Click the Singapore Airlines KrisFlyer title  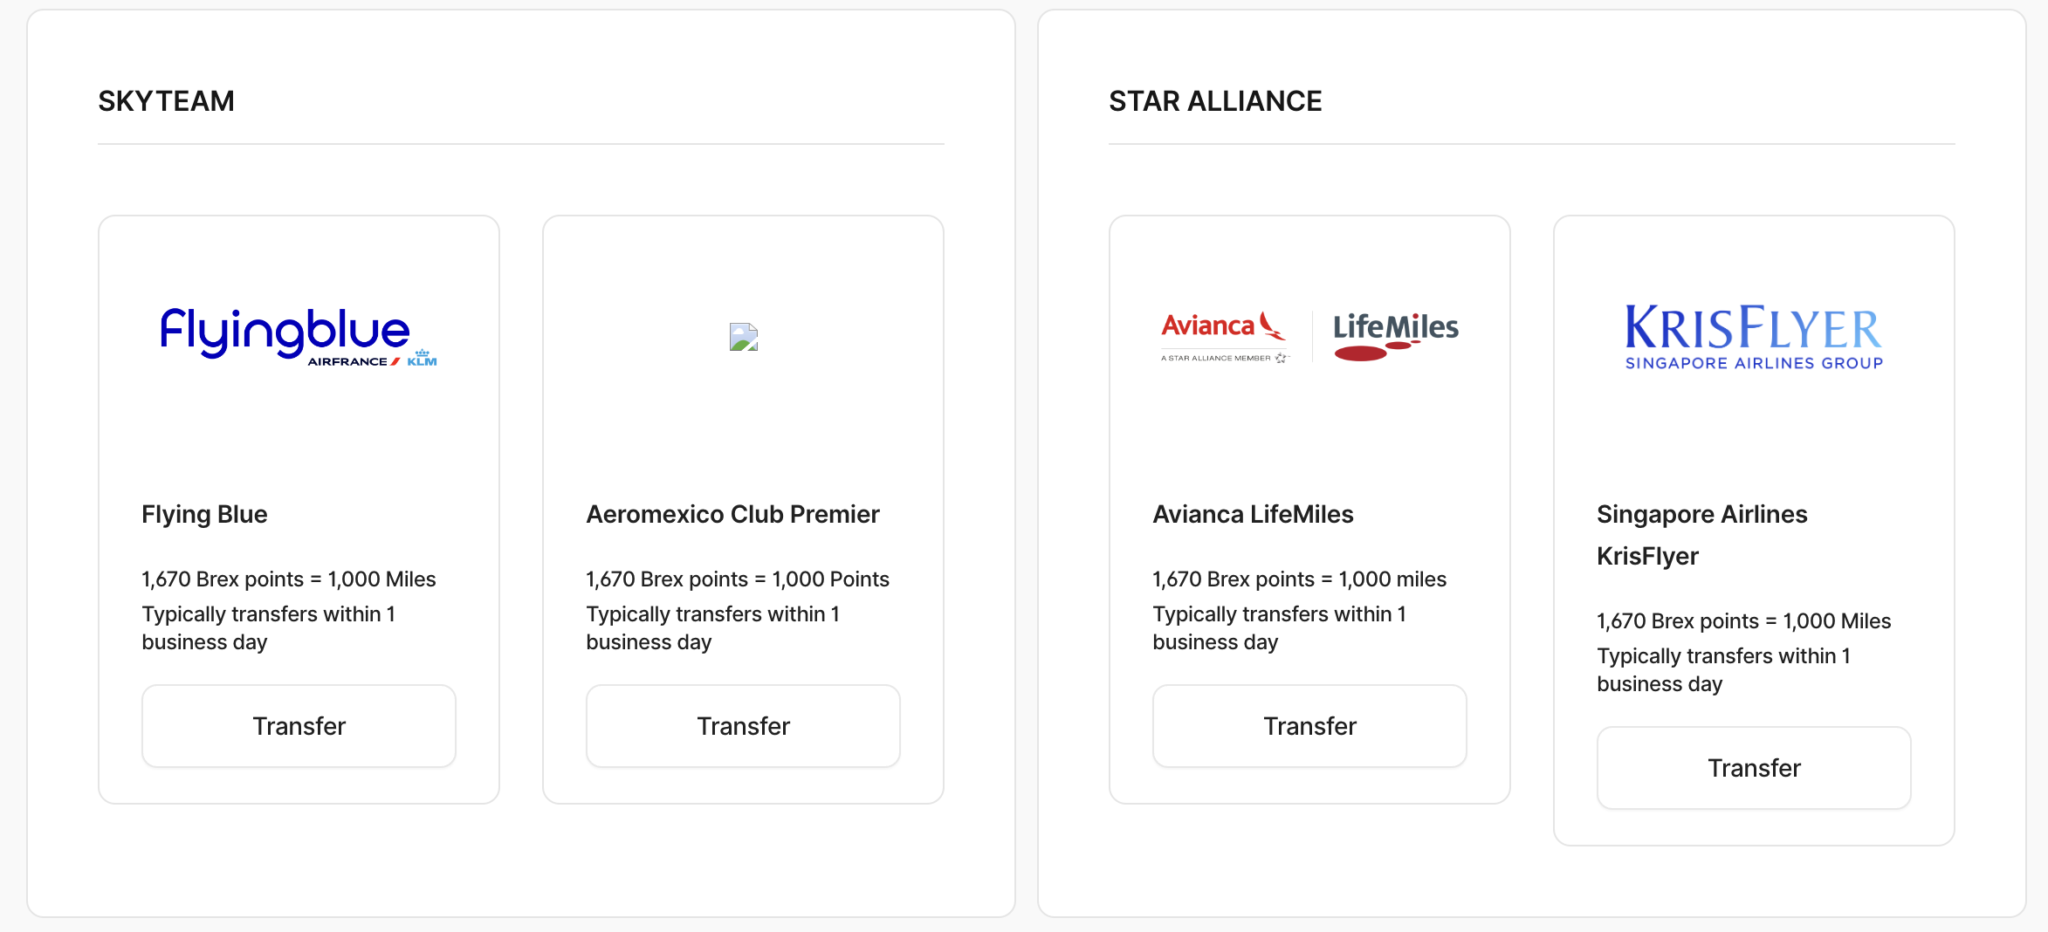click(1702, 535)
